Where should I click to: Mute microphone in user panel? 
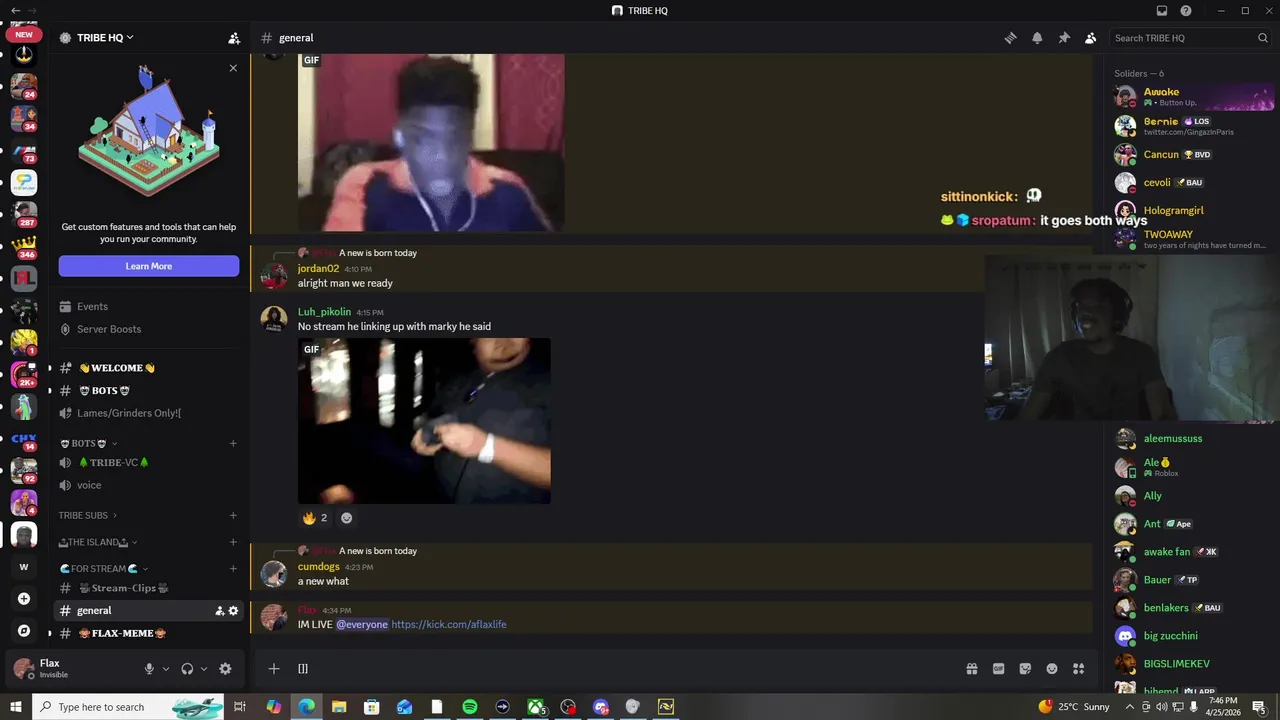pyautogui.click(x=149, y=669)
